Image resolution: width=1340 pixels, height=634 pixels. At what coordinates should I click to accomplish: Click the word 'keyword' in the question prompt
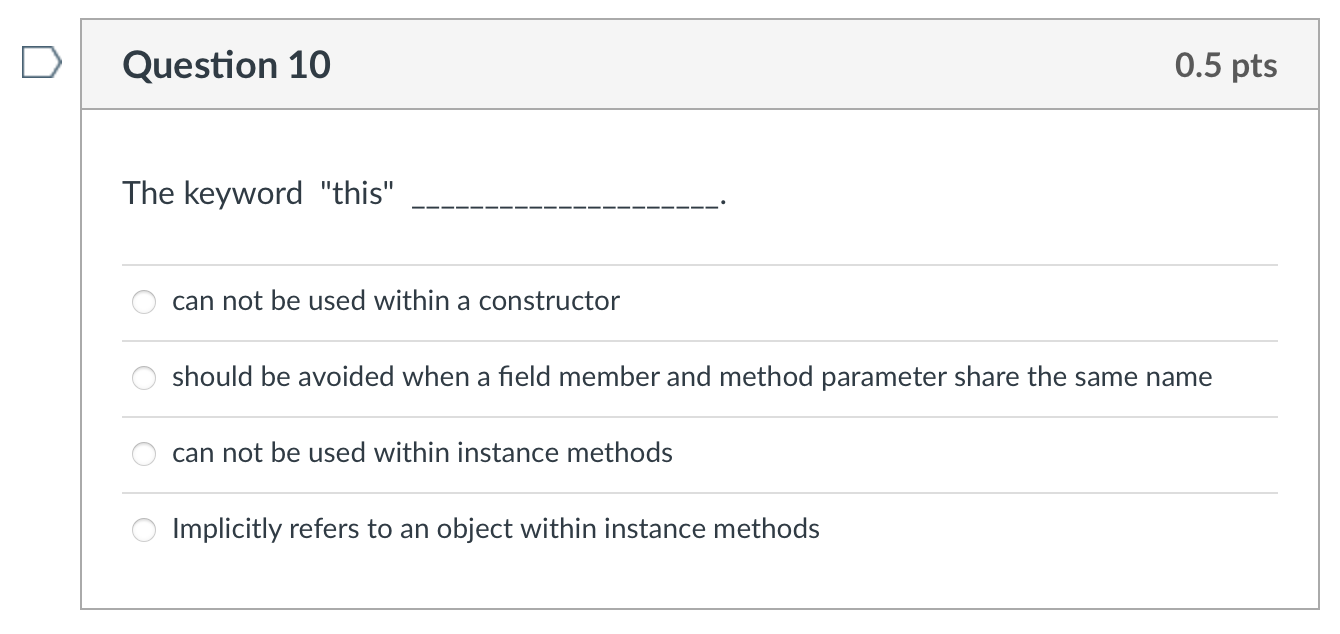click(242, 193)
